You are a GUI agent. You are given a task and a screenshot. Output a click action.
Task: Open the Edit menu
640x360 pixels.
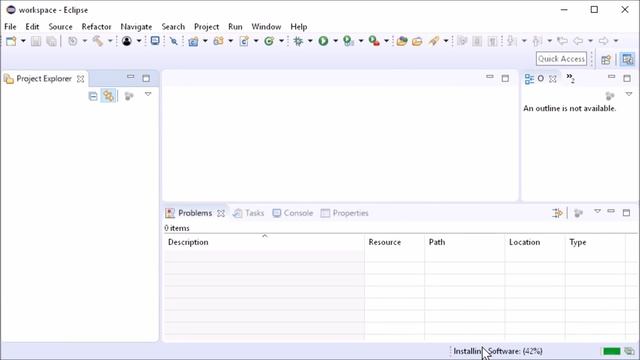point(32,27)
